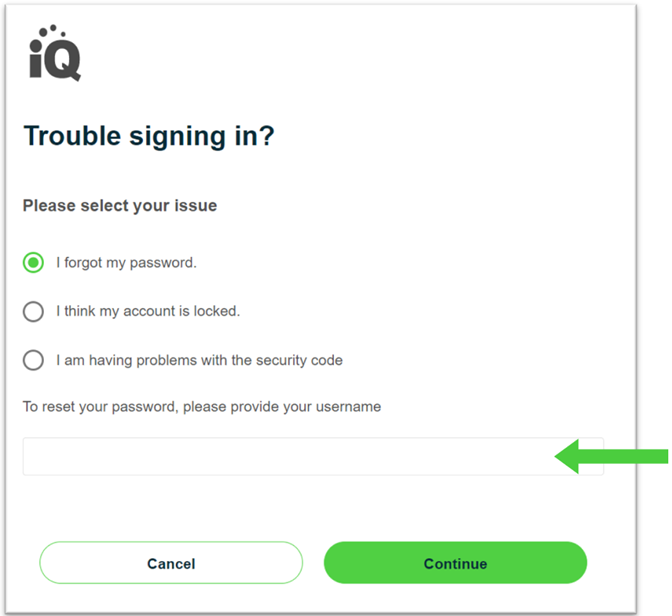The image size is (672, 616).
Task: Click the 'Trouble signing in?' heading
Action: click(149, 136)
